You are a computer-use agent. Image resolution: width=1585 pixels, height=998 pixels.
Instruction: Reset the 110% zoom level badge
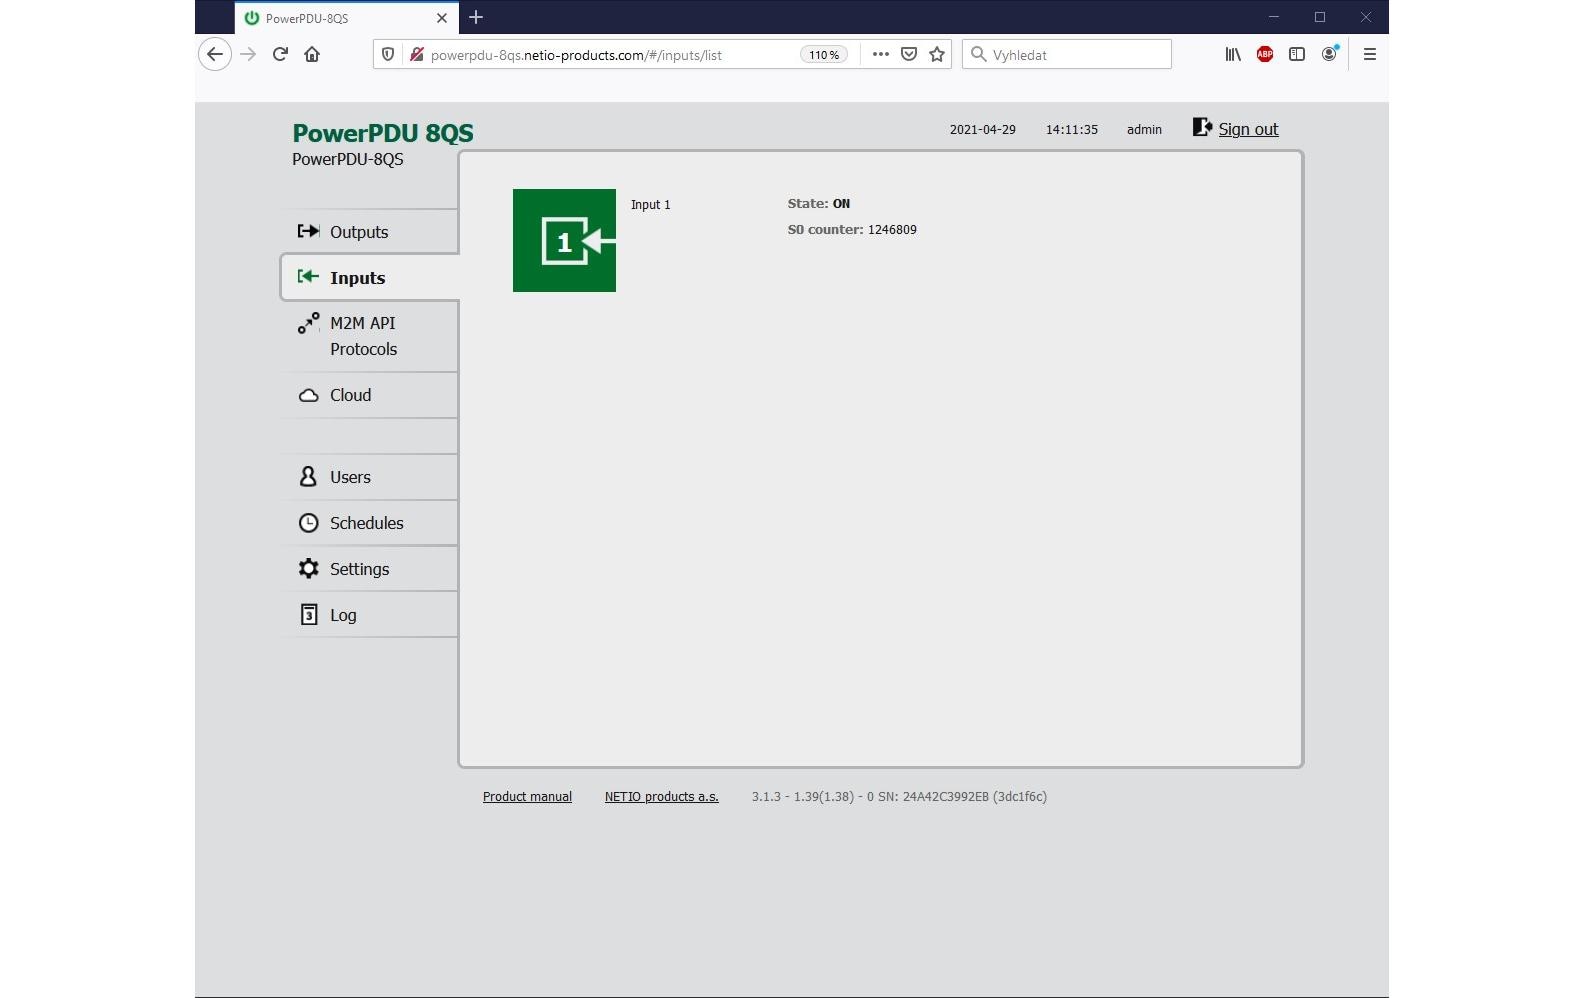click(x=824, y=55)
